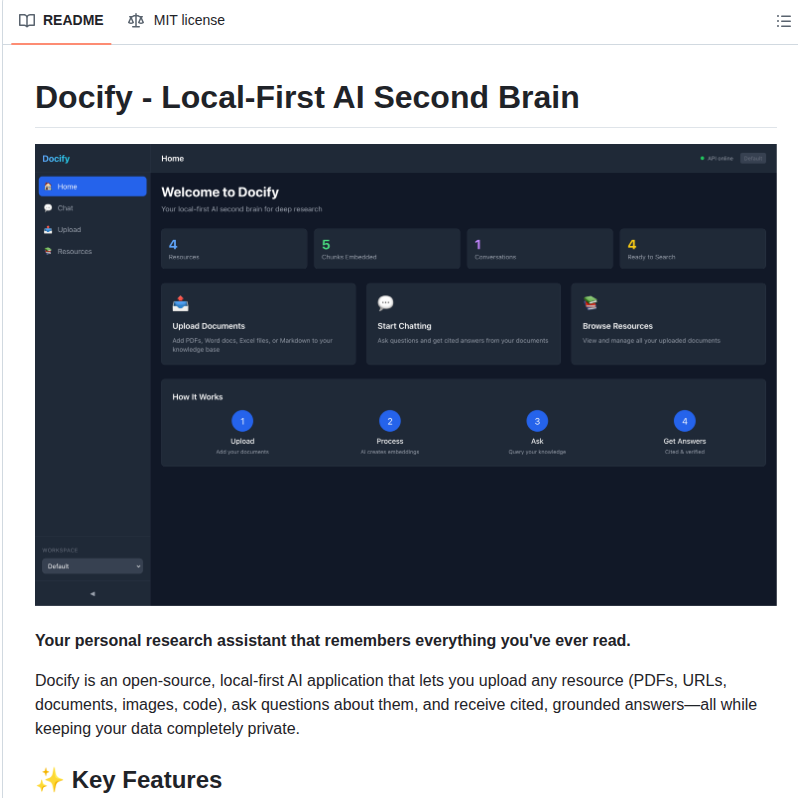This screenshot has width=798, height=798.
Task: Click the 'API online' status text
Action: click(720, 158)
